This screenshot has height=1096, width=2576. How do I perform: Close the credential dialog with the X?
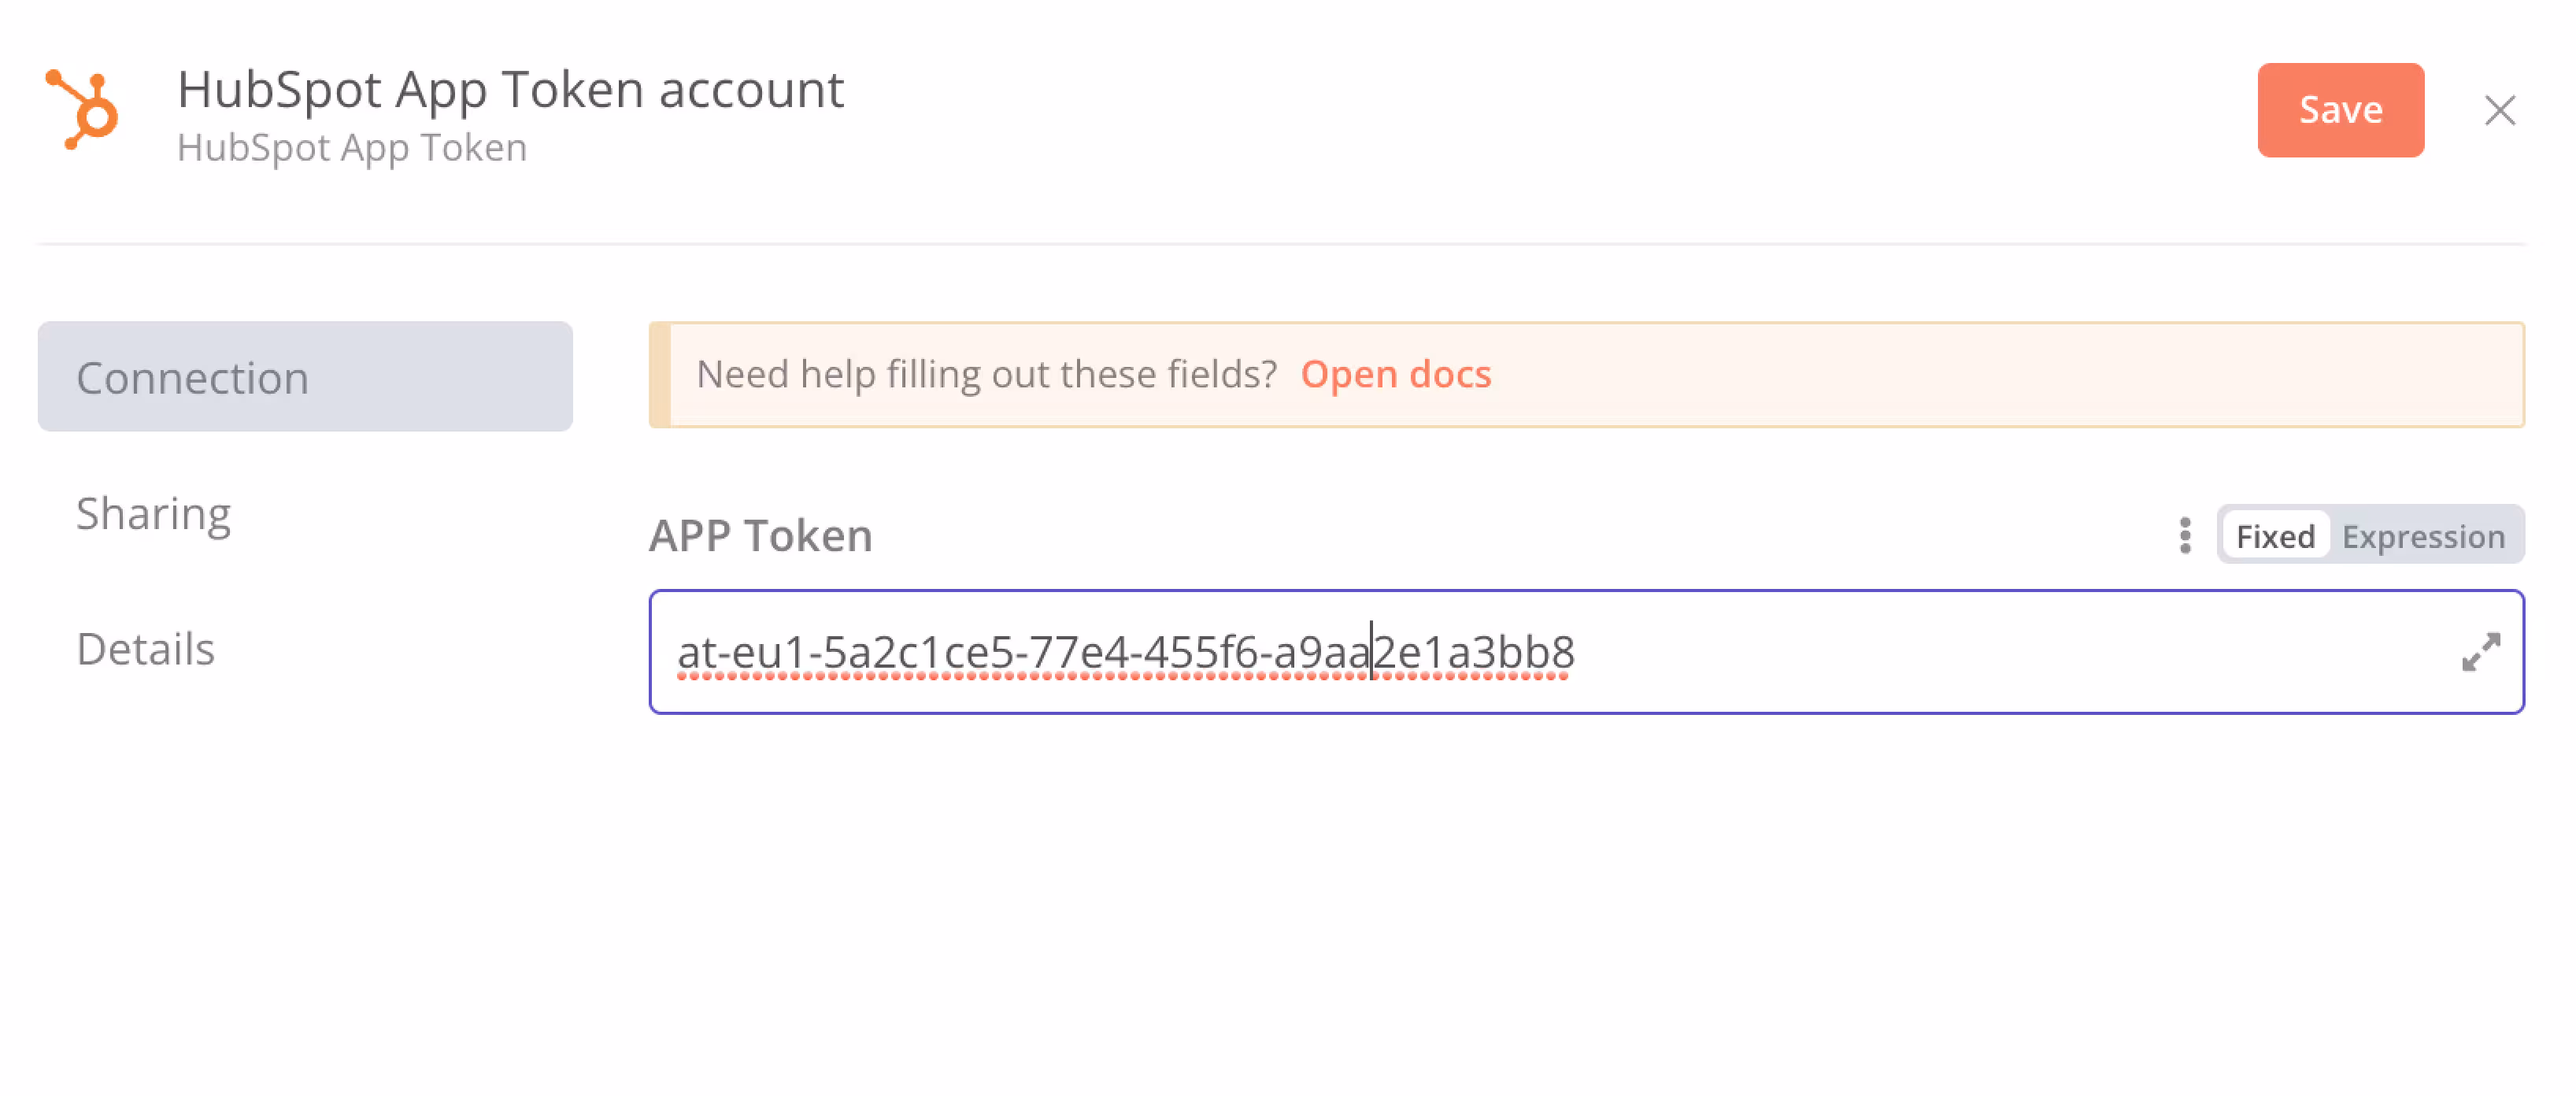click(2499, 110)
